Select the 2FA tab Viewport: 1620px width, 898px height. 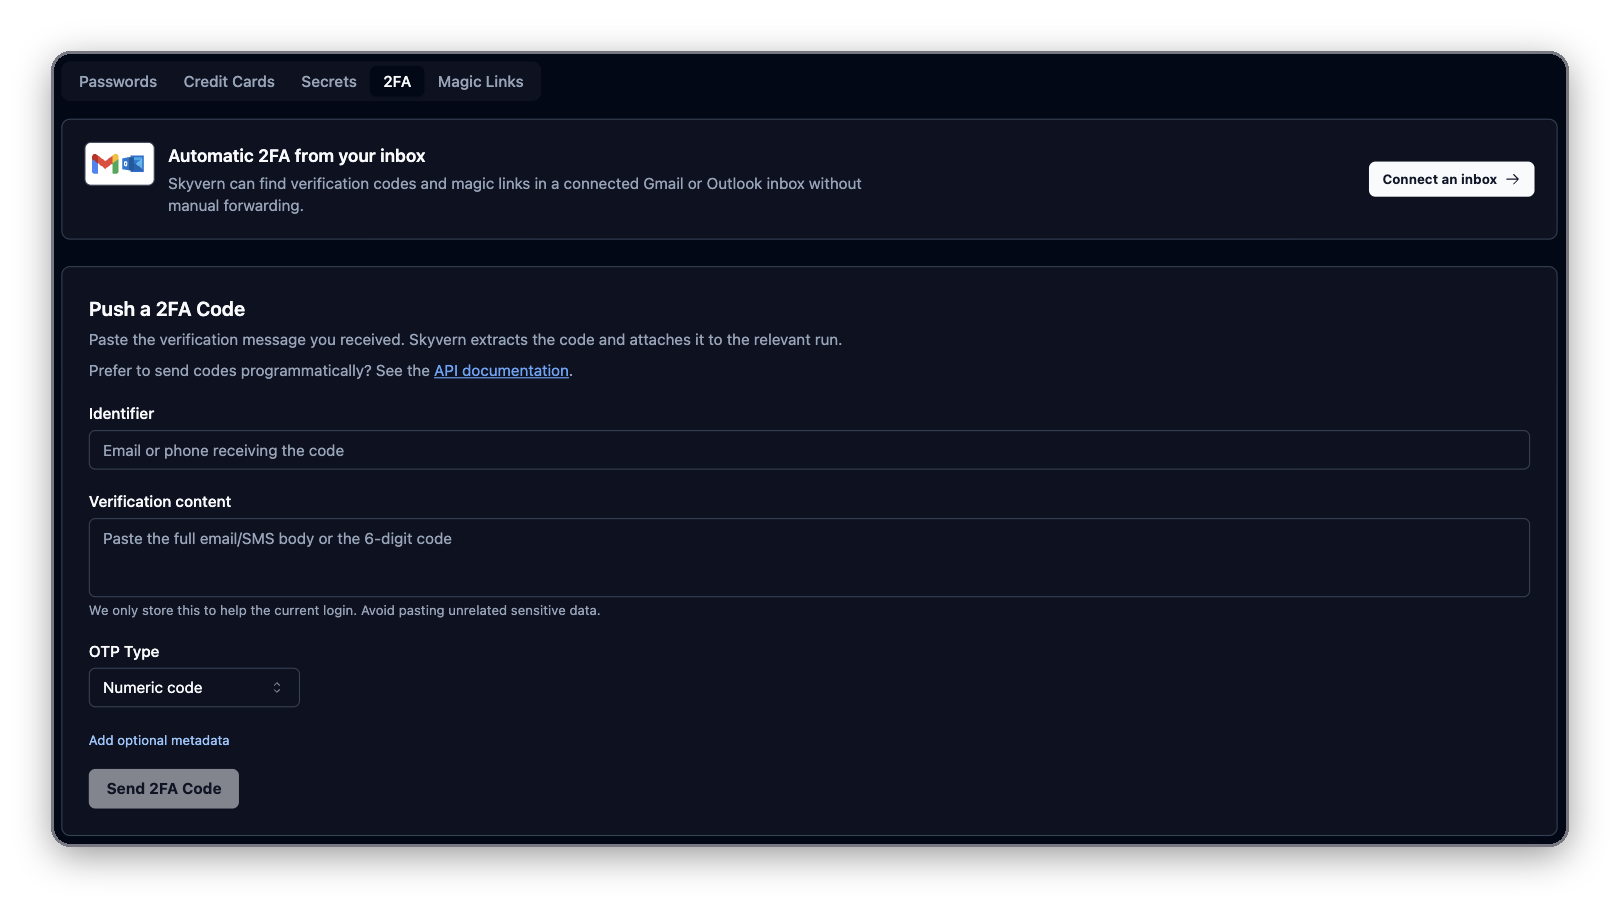(x=397, y=82)
